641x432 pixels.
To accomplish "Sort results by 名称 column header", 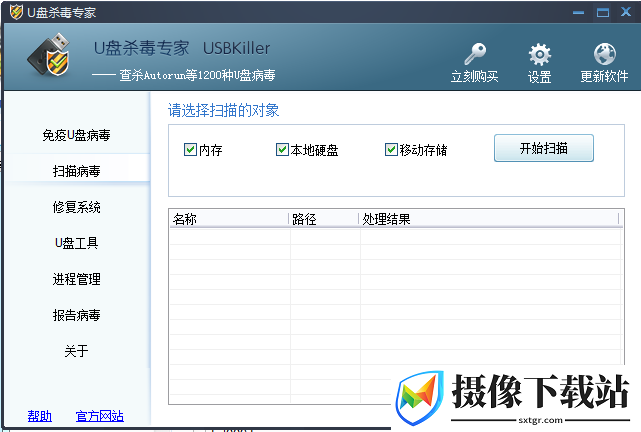I will click(229, 219).
